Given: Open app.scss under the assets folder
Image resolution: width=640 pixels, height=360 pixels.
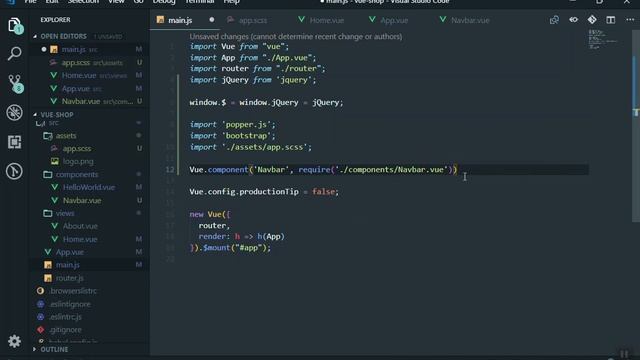Looking at the screenshot, I should click(77, 149).
